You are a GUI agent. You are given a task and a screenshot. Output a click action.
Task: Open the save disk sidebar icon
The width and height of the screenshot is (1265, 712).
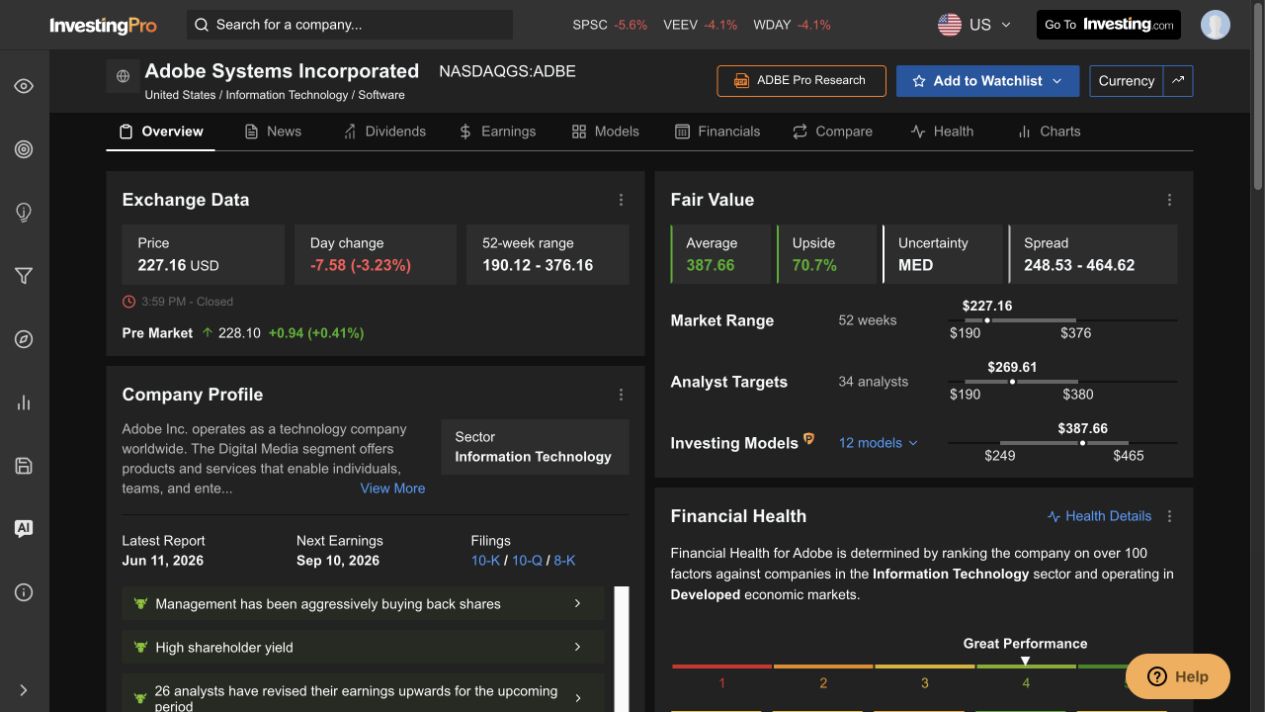coord(24,466)
